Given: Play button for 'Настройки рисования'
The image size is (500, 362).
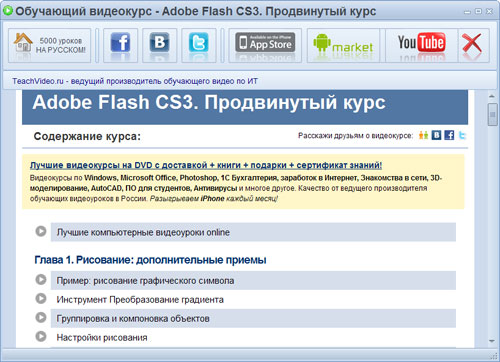Looking at the screenshot, I should [41, 336].
